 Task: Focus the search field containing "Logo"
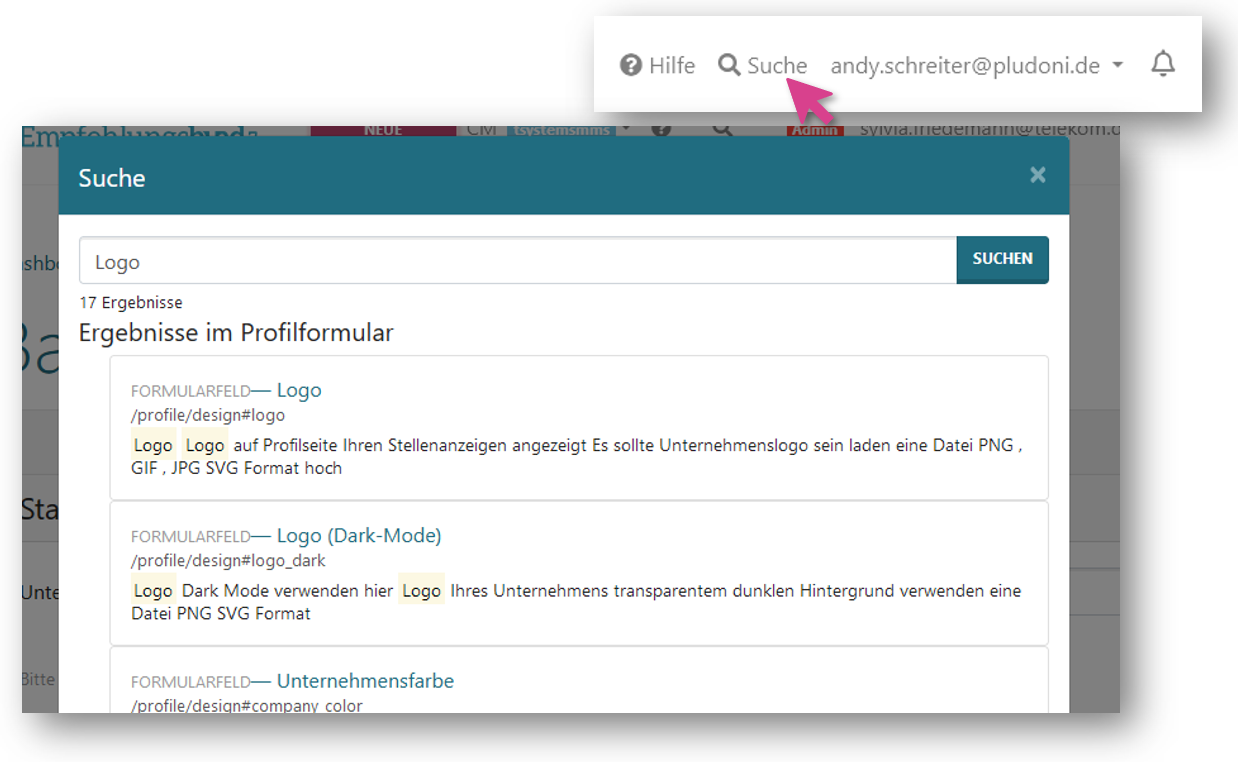tap(517, 262)
